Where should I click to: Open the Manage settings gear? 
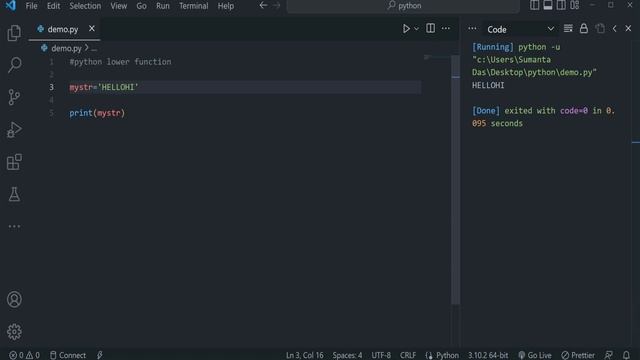pos(14,332)
